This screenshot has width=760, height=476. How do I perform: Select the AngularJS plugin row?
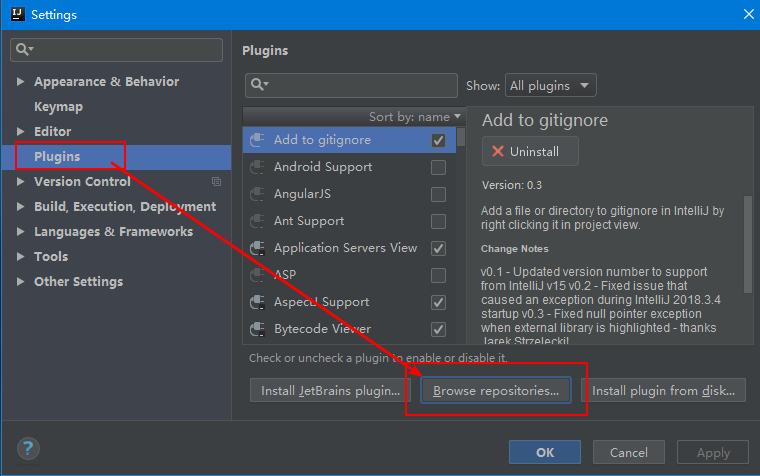click(x=349, y=194)
